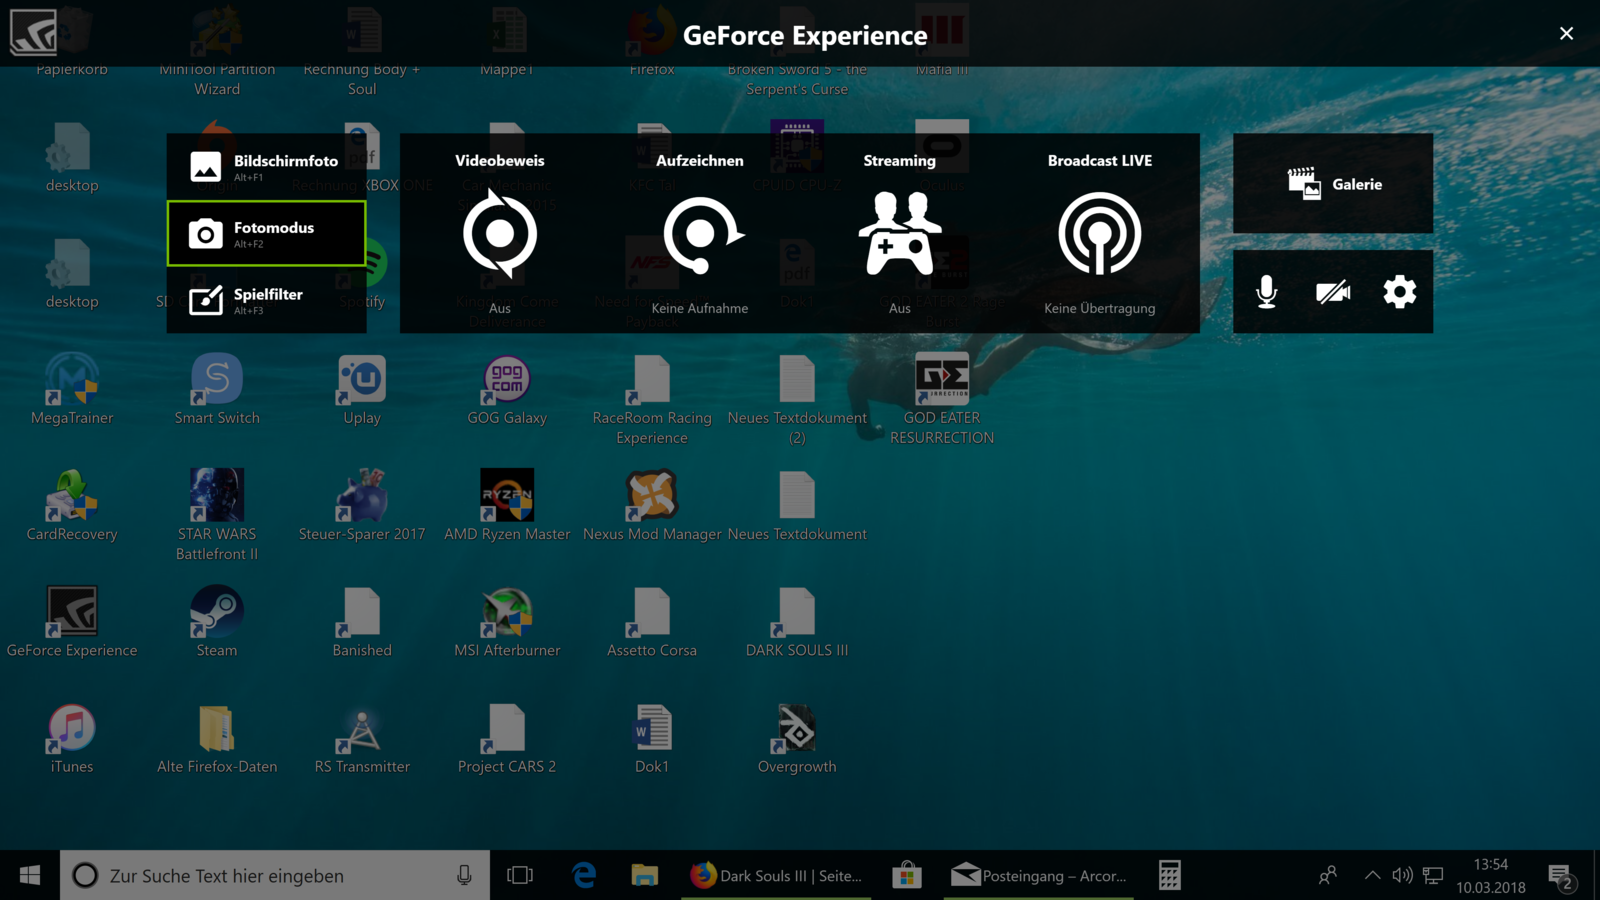Click the taskbar search field

click(x=275, y=875)
